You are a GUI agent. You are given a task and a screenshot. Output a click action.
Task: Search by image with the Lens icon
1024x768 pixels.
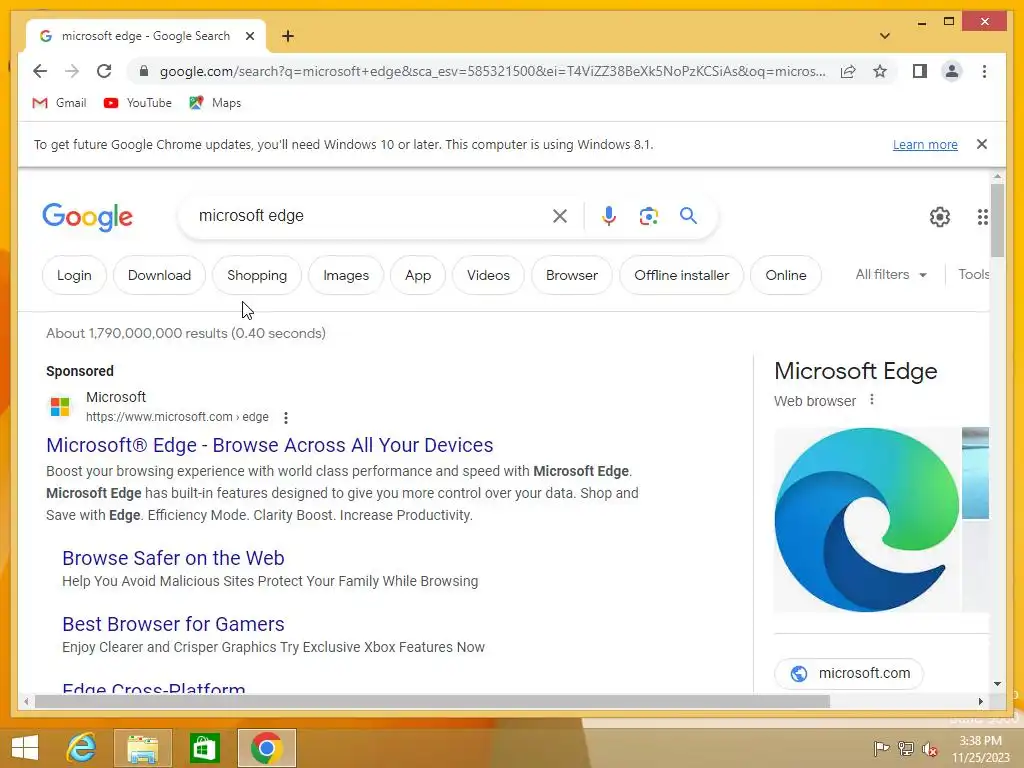tap(648, 216)
